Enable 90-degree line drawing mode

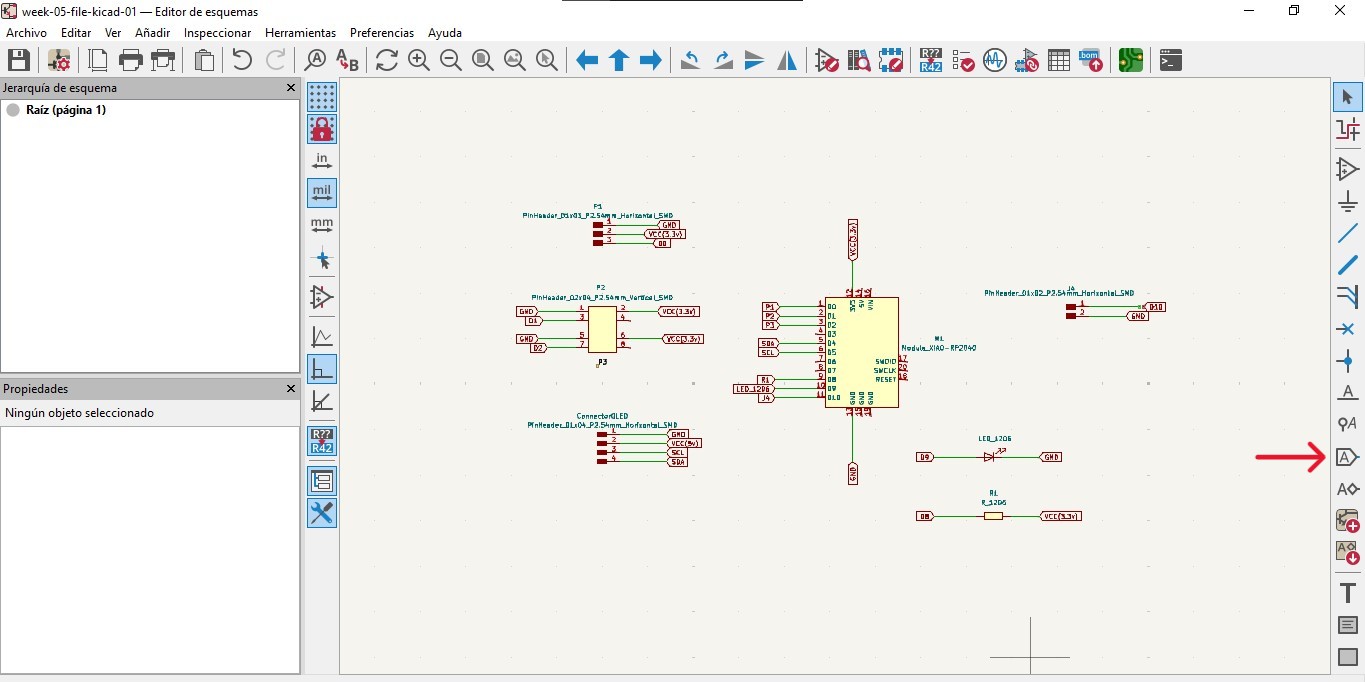322,369
